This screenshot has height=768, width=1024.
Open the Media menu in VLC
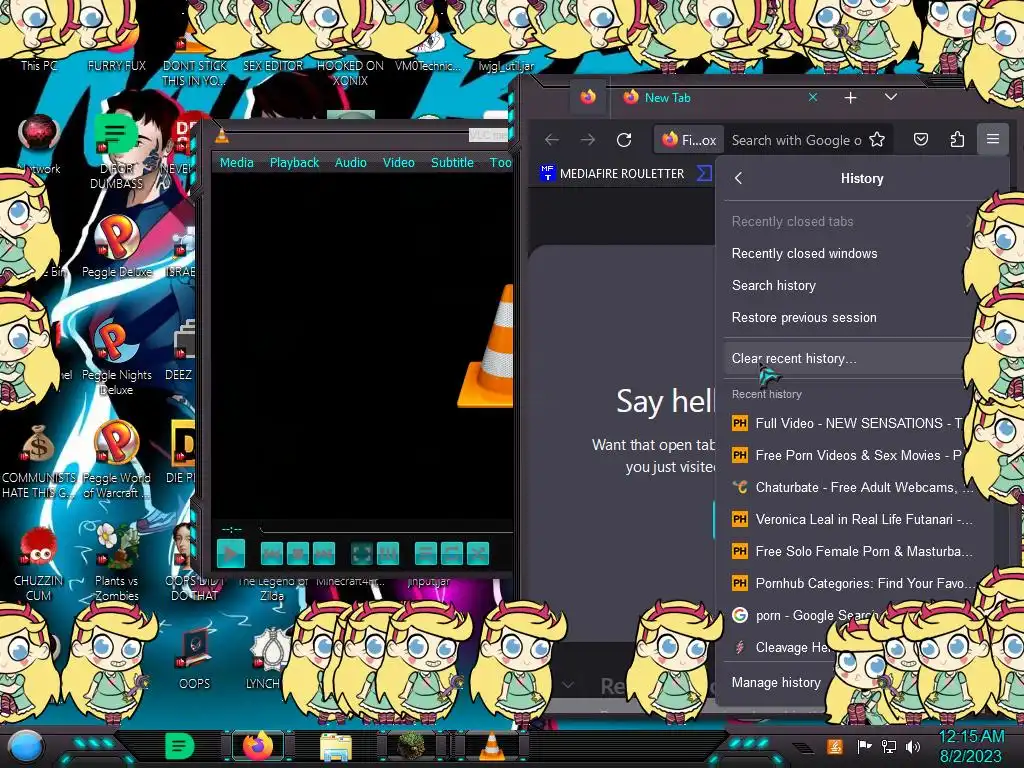(236, 163)
